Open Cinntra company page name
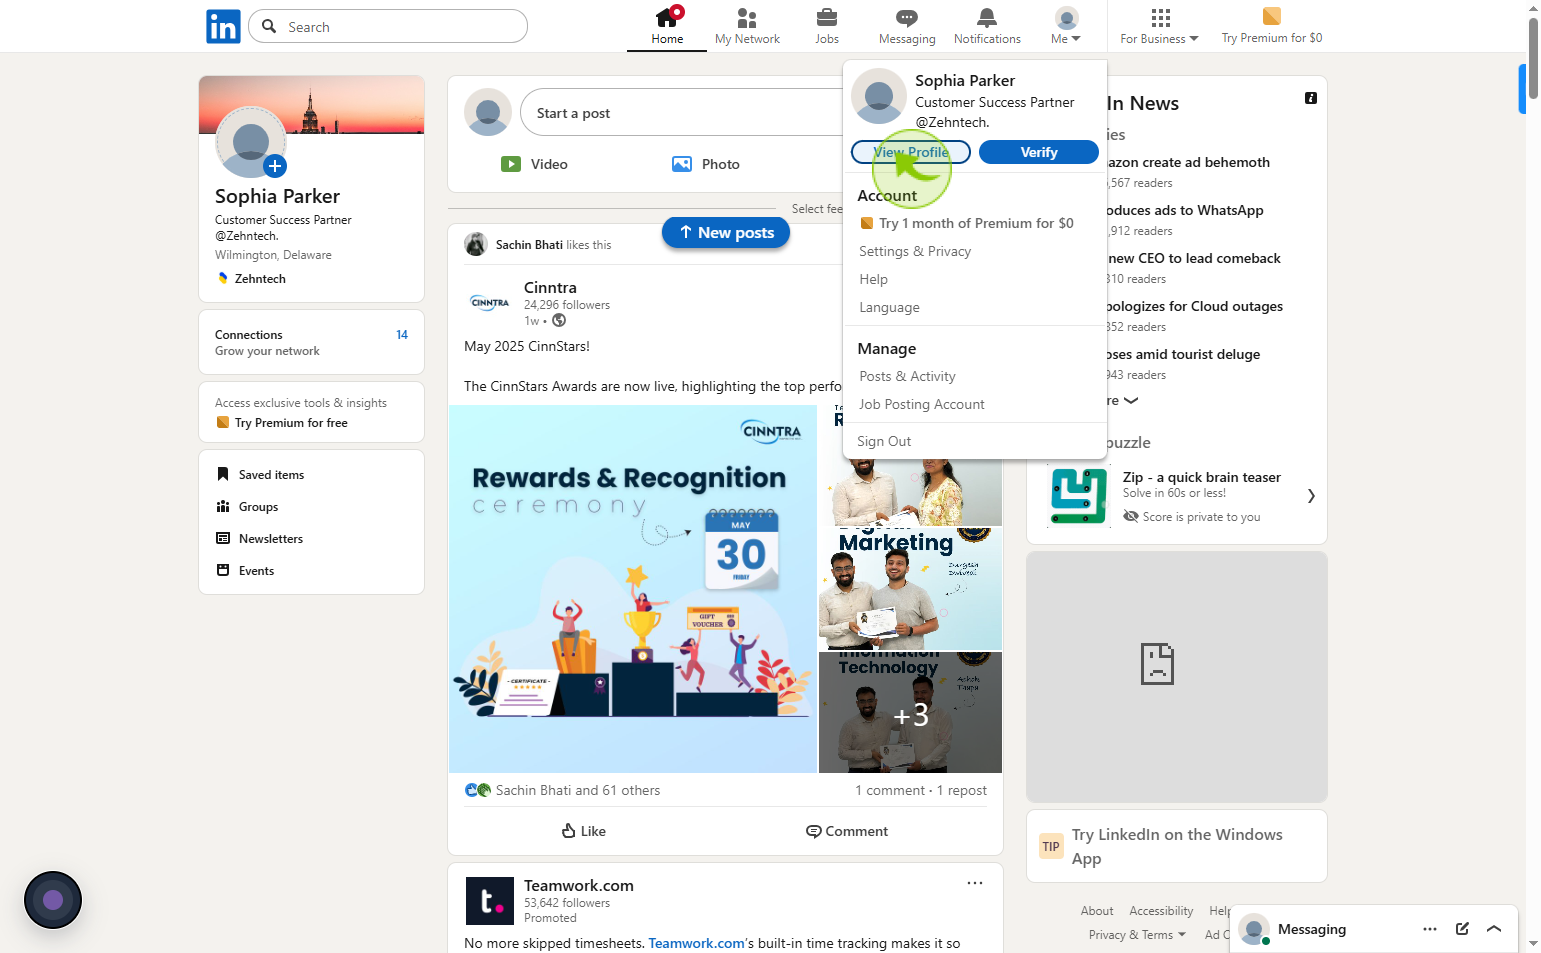This screenshot has width=1541, height=953. click(x=550, y=288)
